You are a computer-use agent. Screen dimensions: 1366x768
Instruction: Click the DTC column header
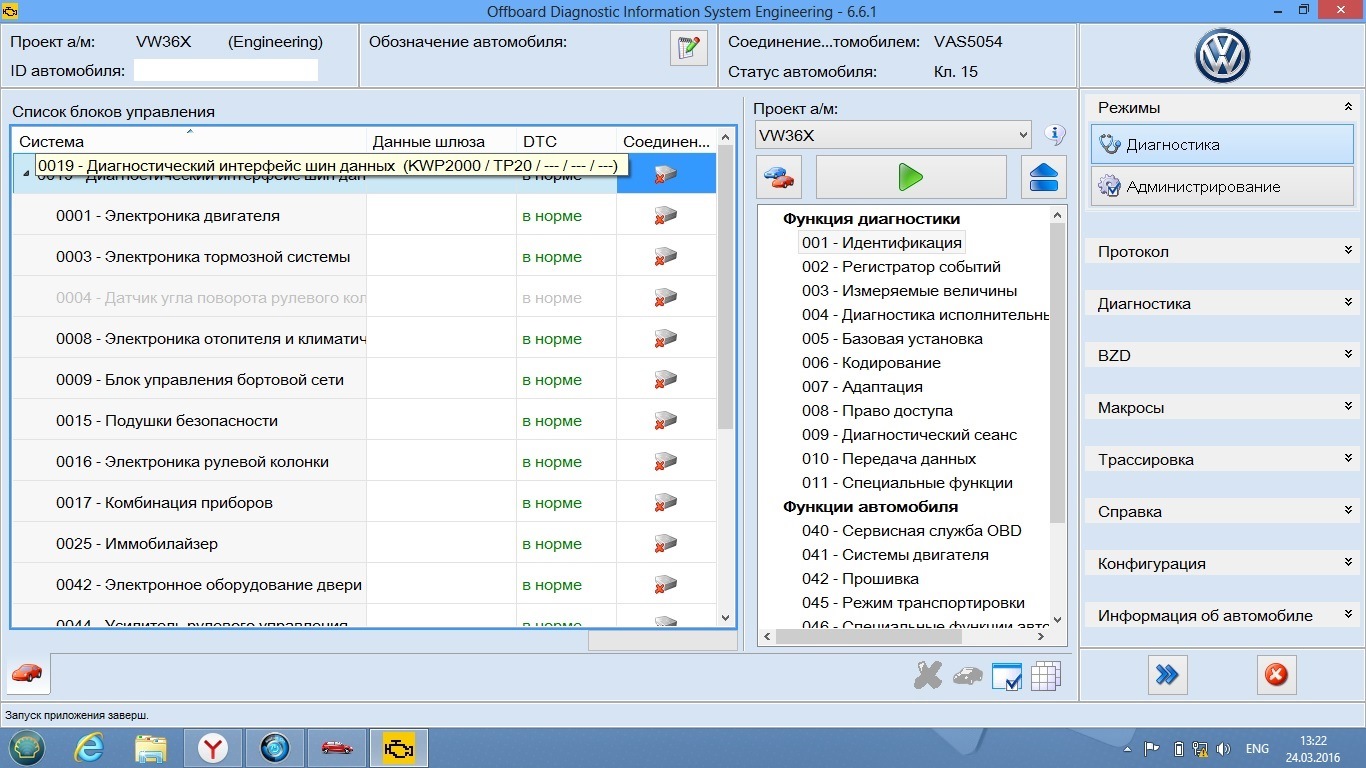(566, 141)
